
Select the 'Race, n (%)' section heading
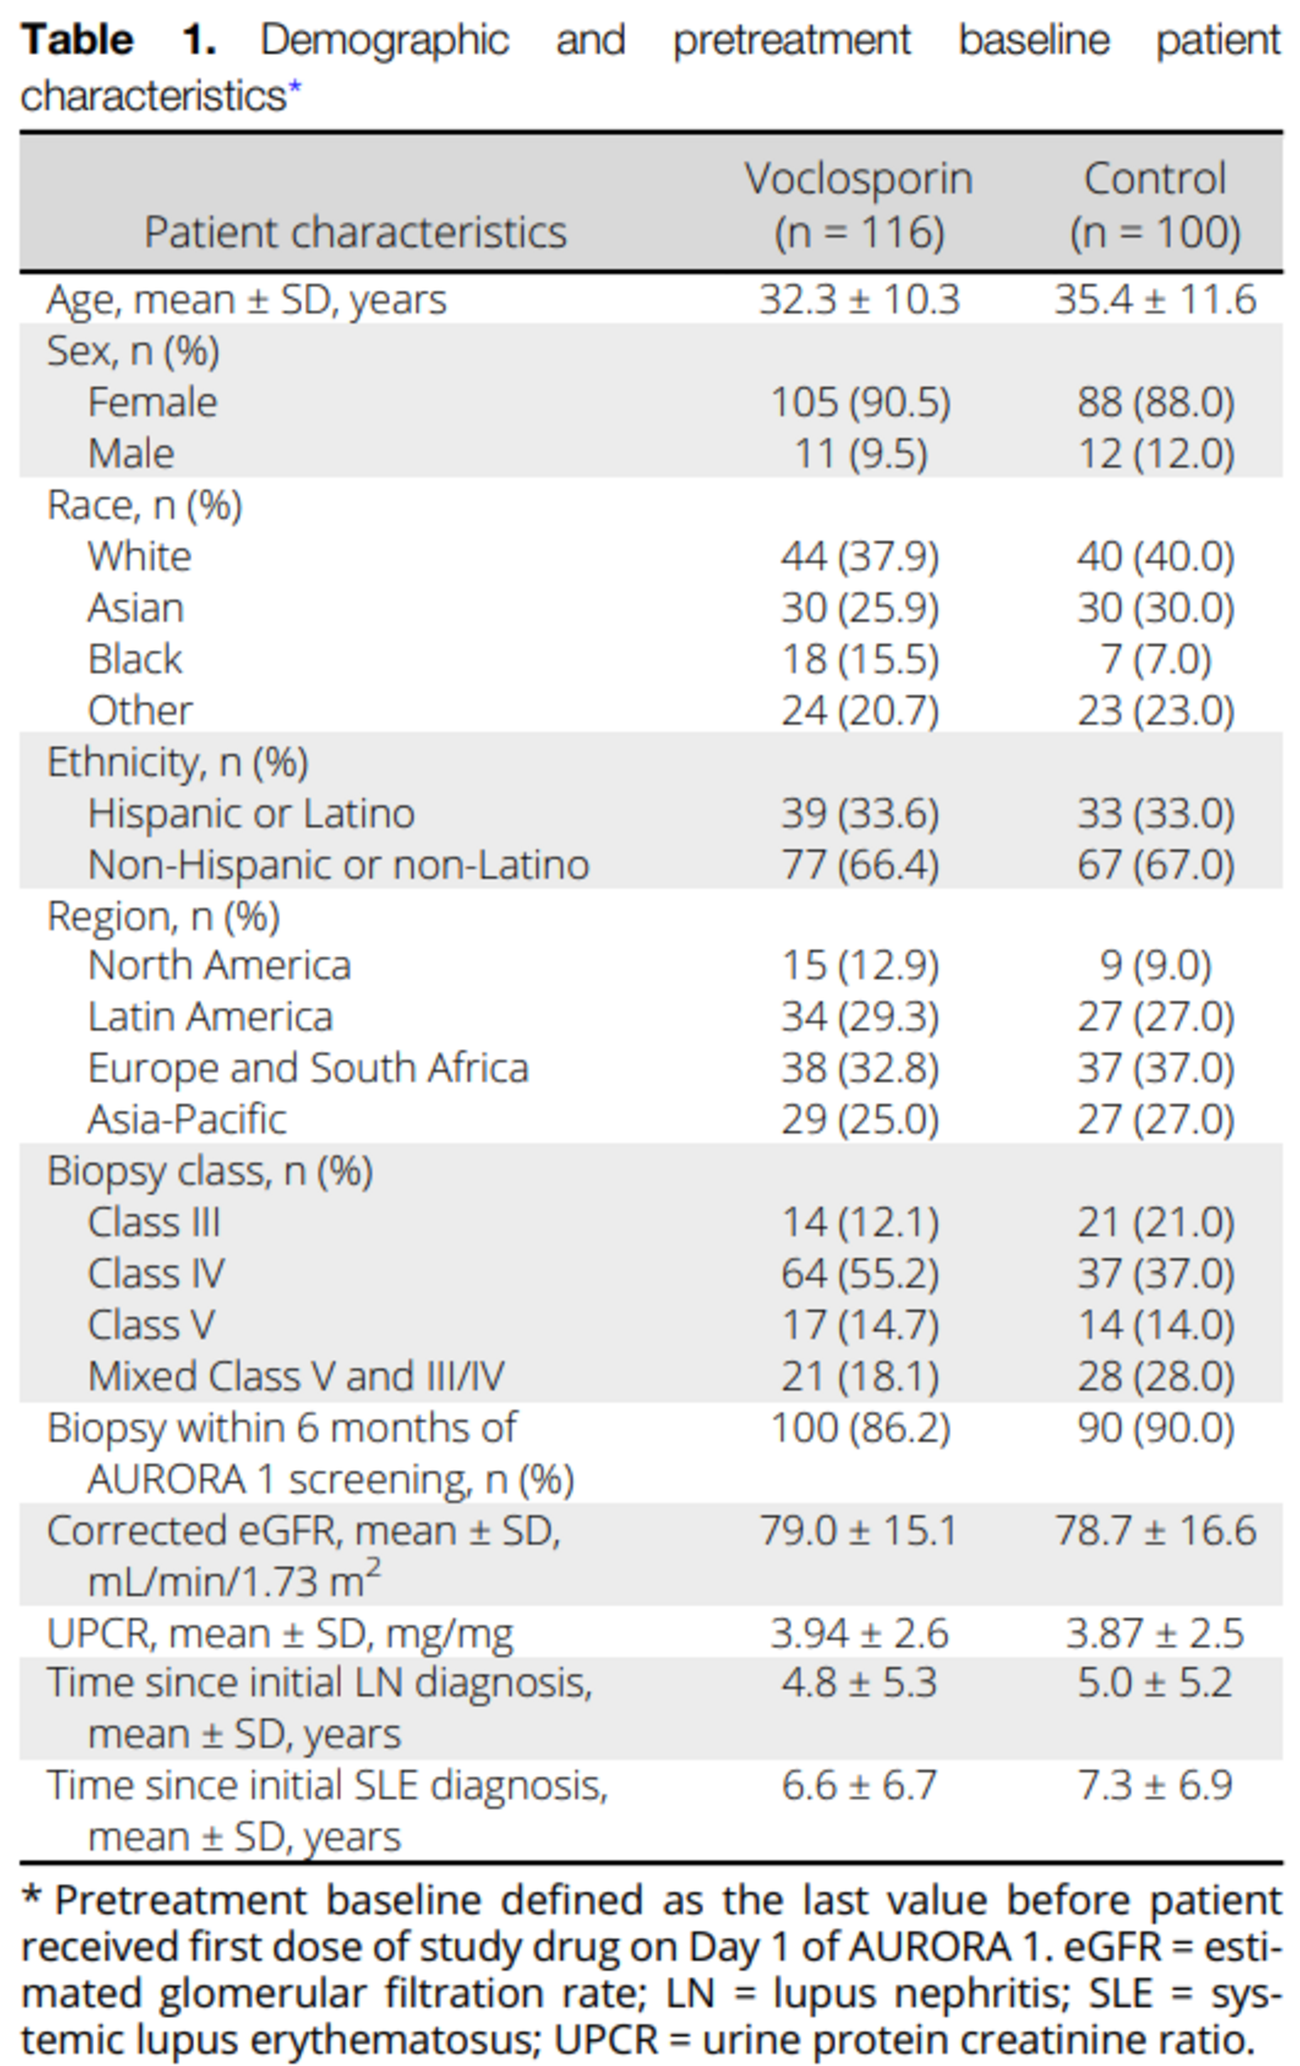point(144,505)
